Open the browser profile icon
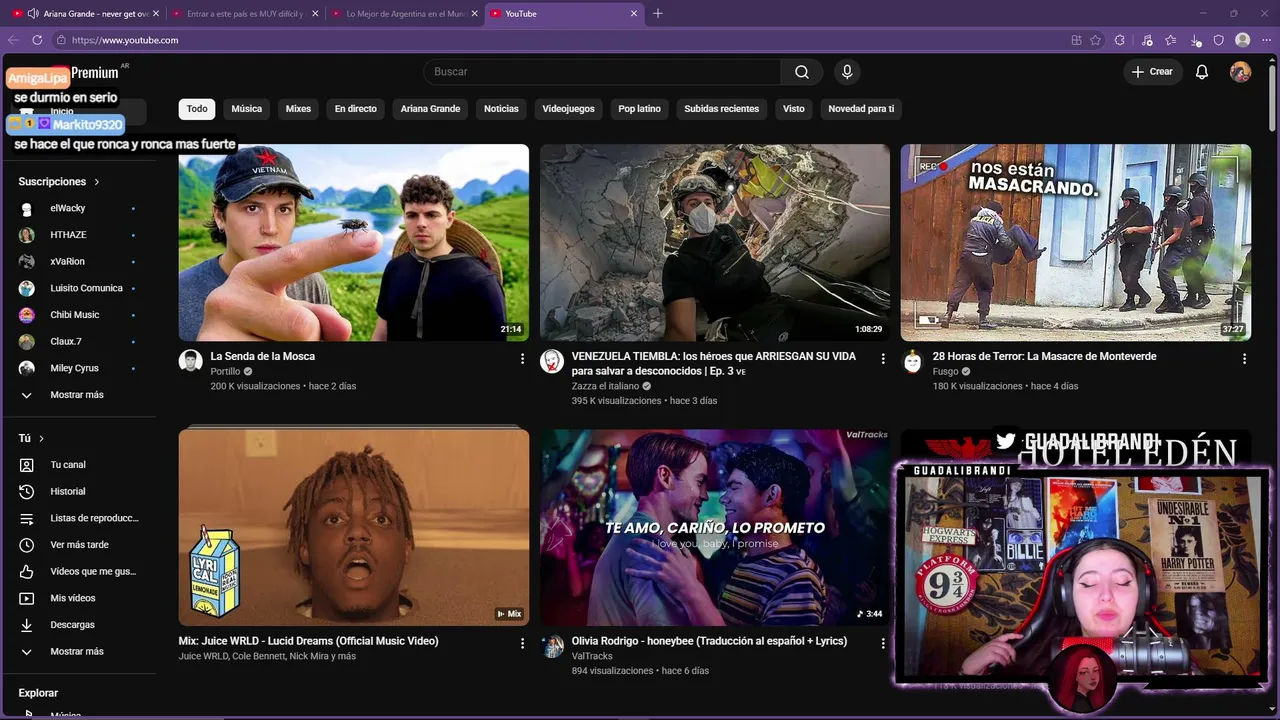 click(1242, 40)
